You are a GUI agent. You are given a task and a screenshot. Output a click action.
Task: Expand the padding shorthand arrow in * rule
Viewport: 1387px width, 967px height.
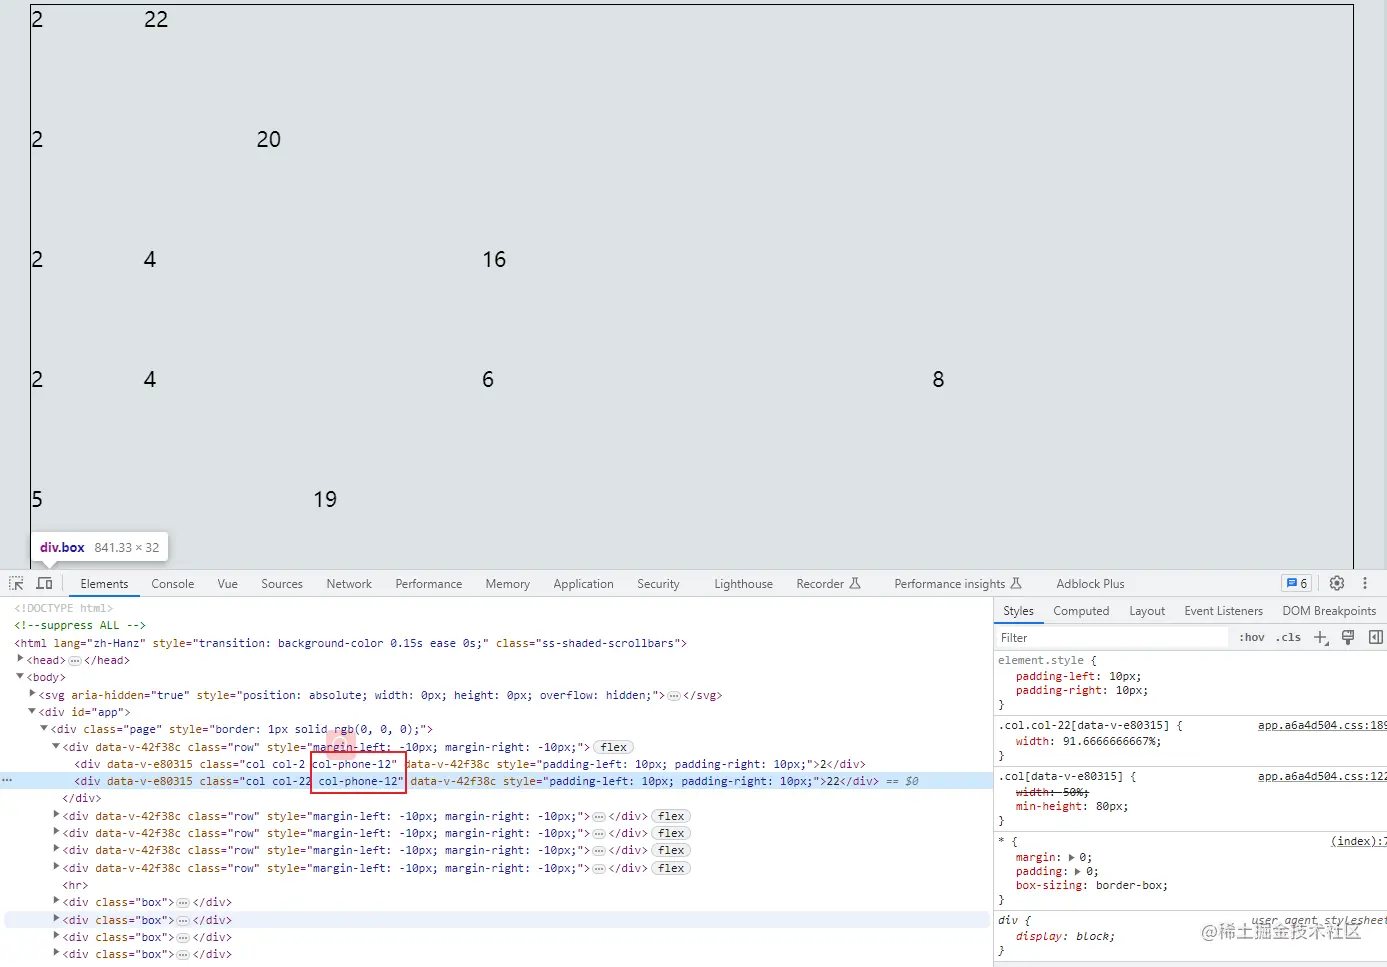(1078, 871)
